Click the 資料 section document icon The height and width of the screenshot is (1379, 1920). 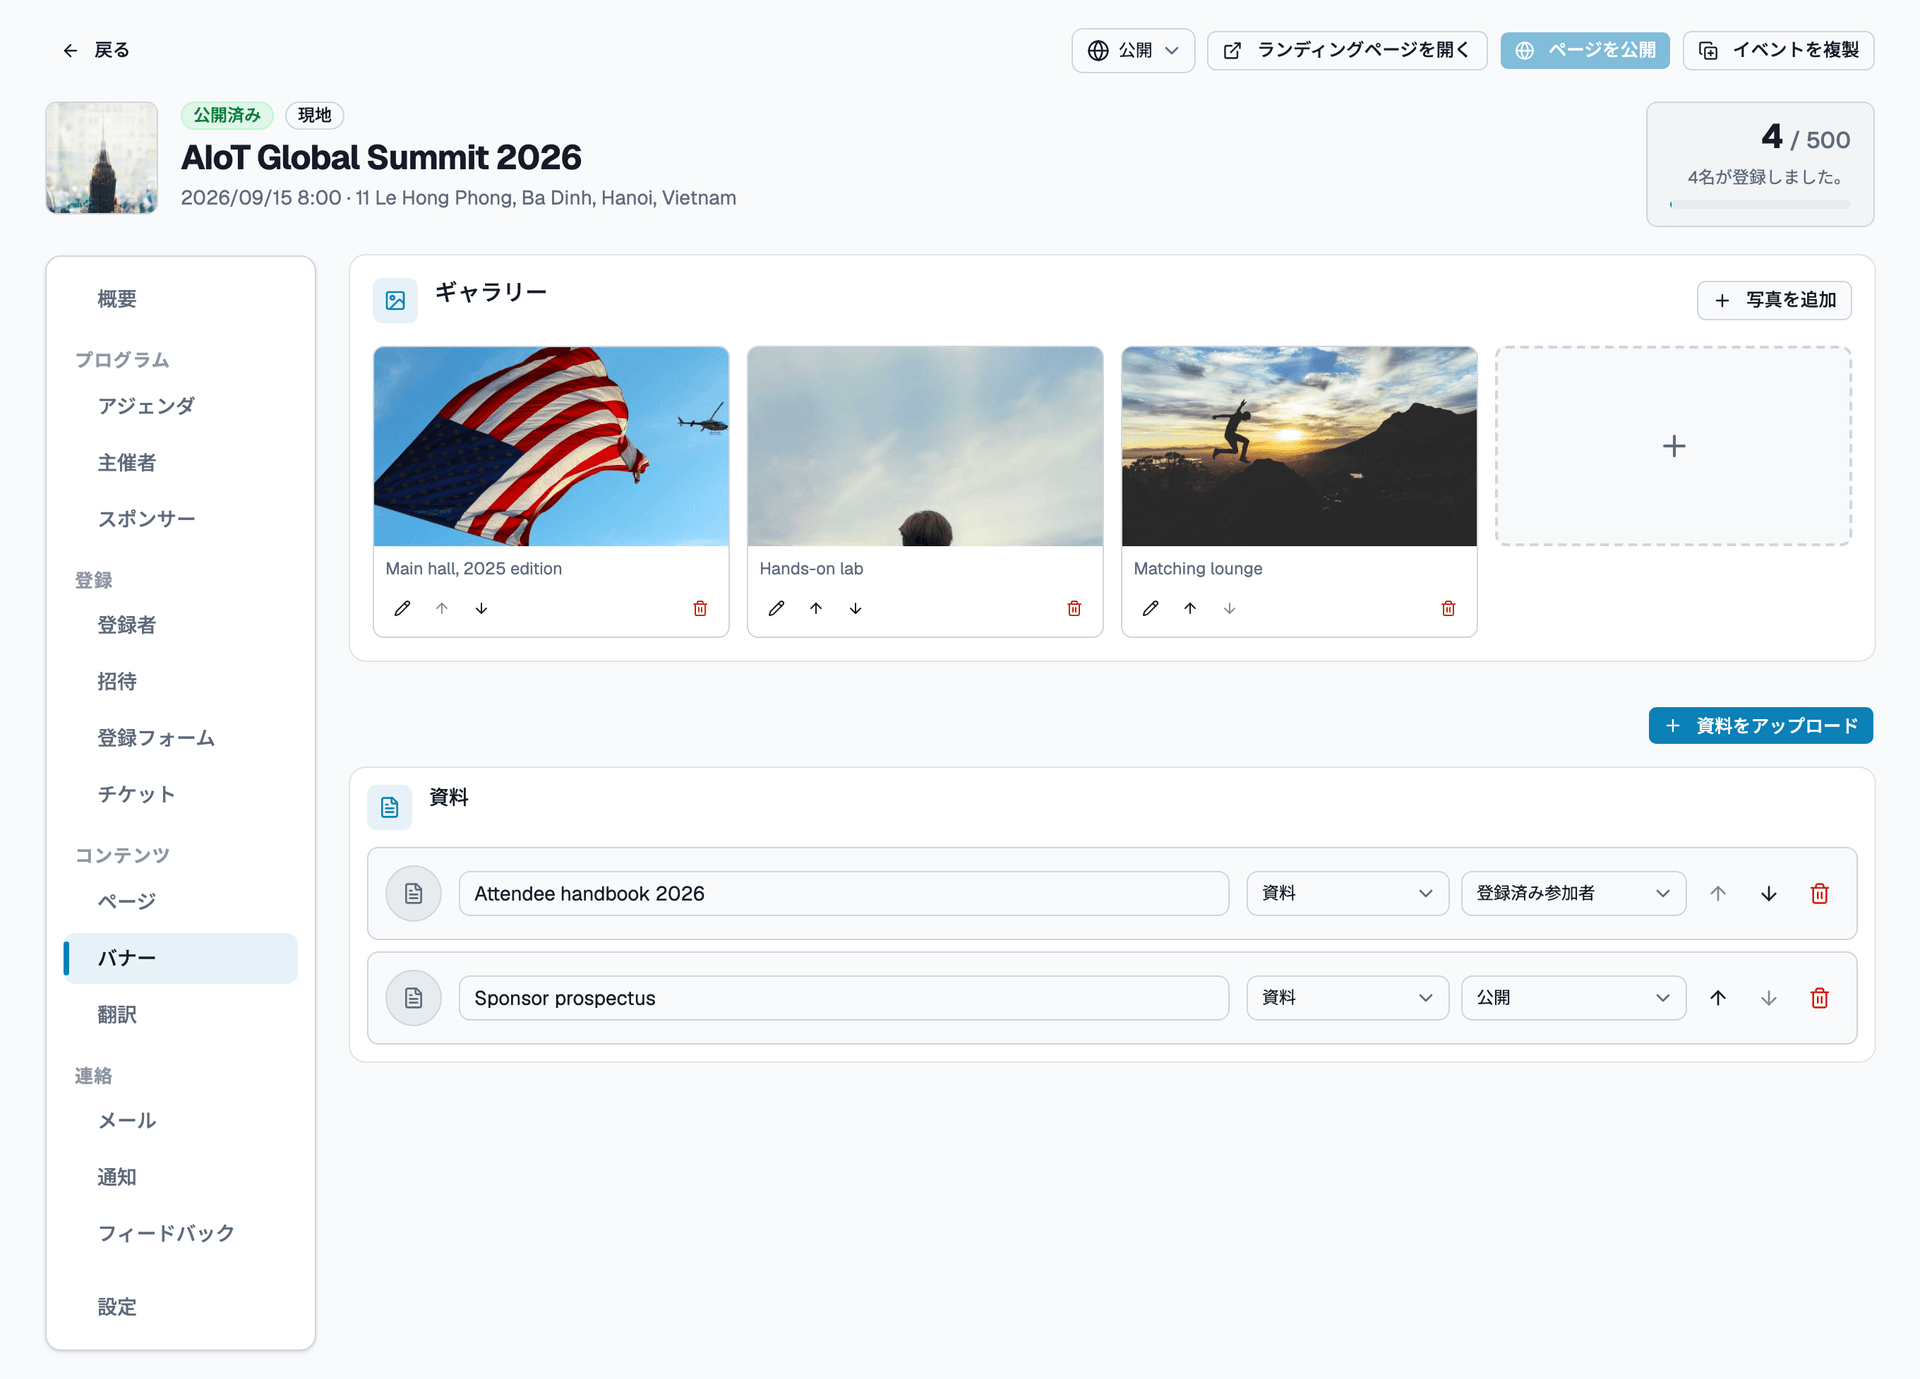pyautogui.click(x=390, y=807)
